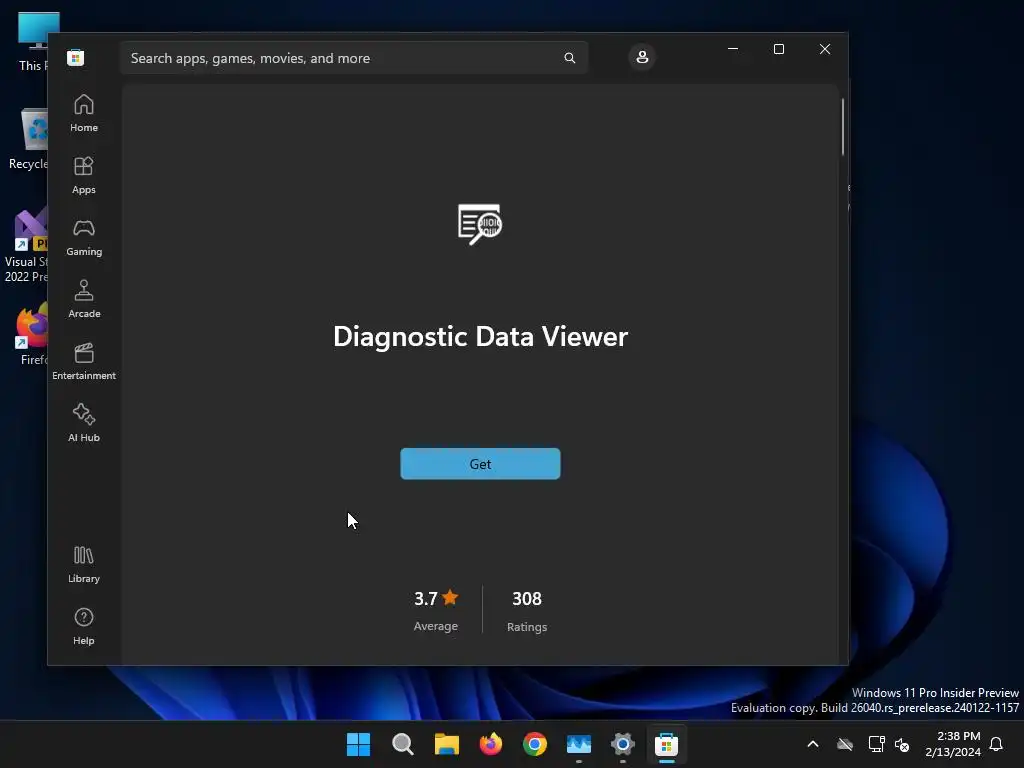Open the clock showing 2:38 PM
This screenshot has width=1024, height=768.
(953, 744)
